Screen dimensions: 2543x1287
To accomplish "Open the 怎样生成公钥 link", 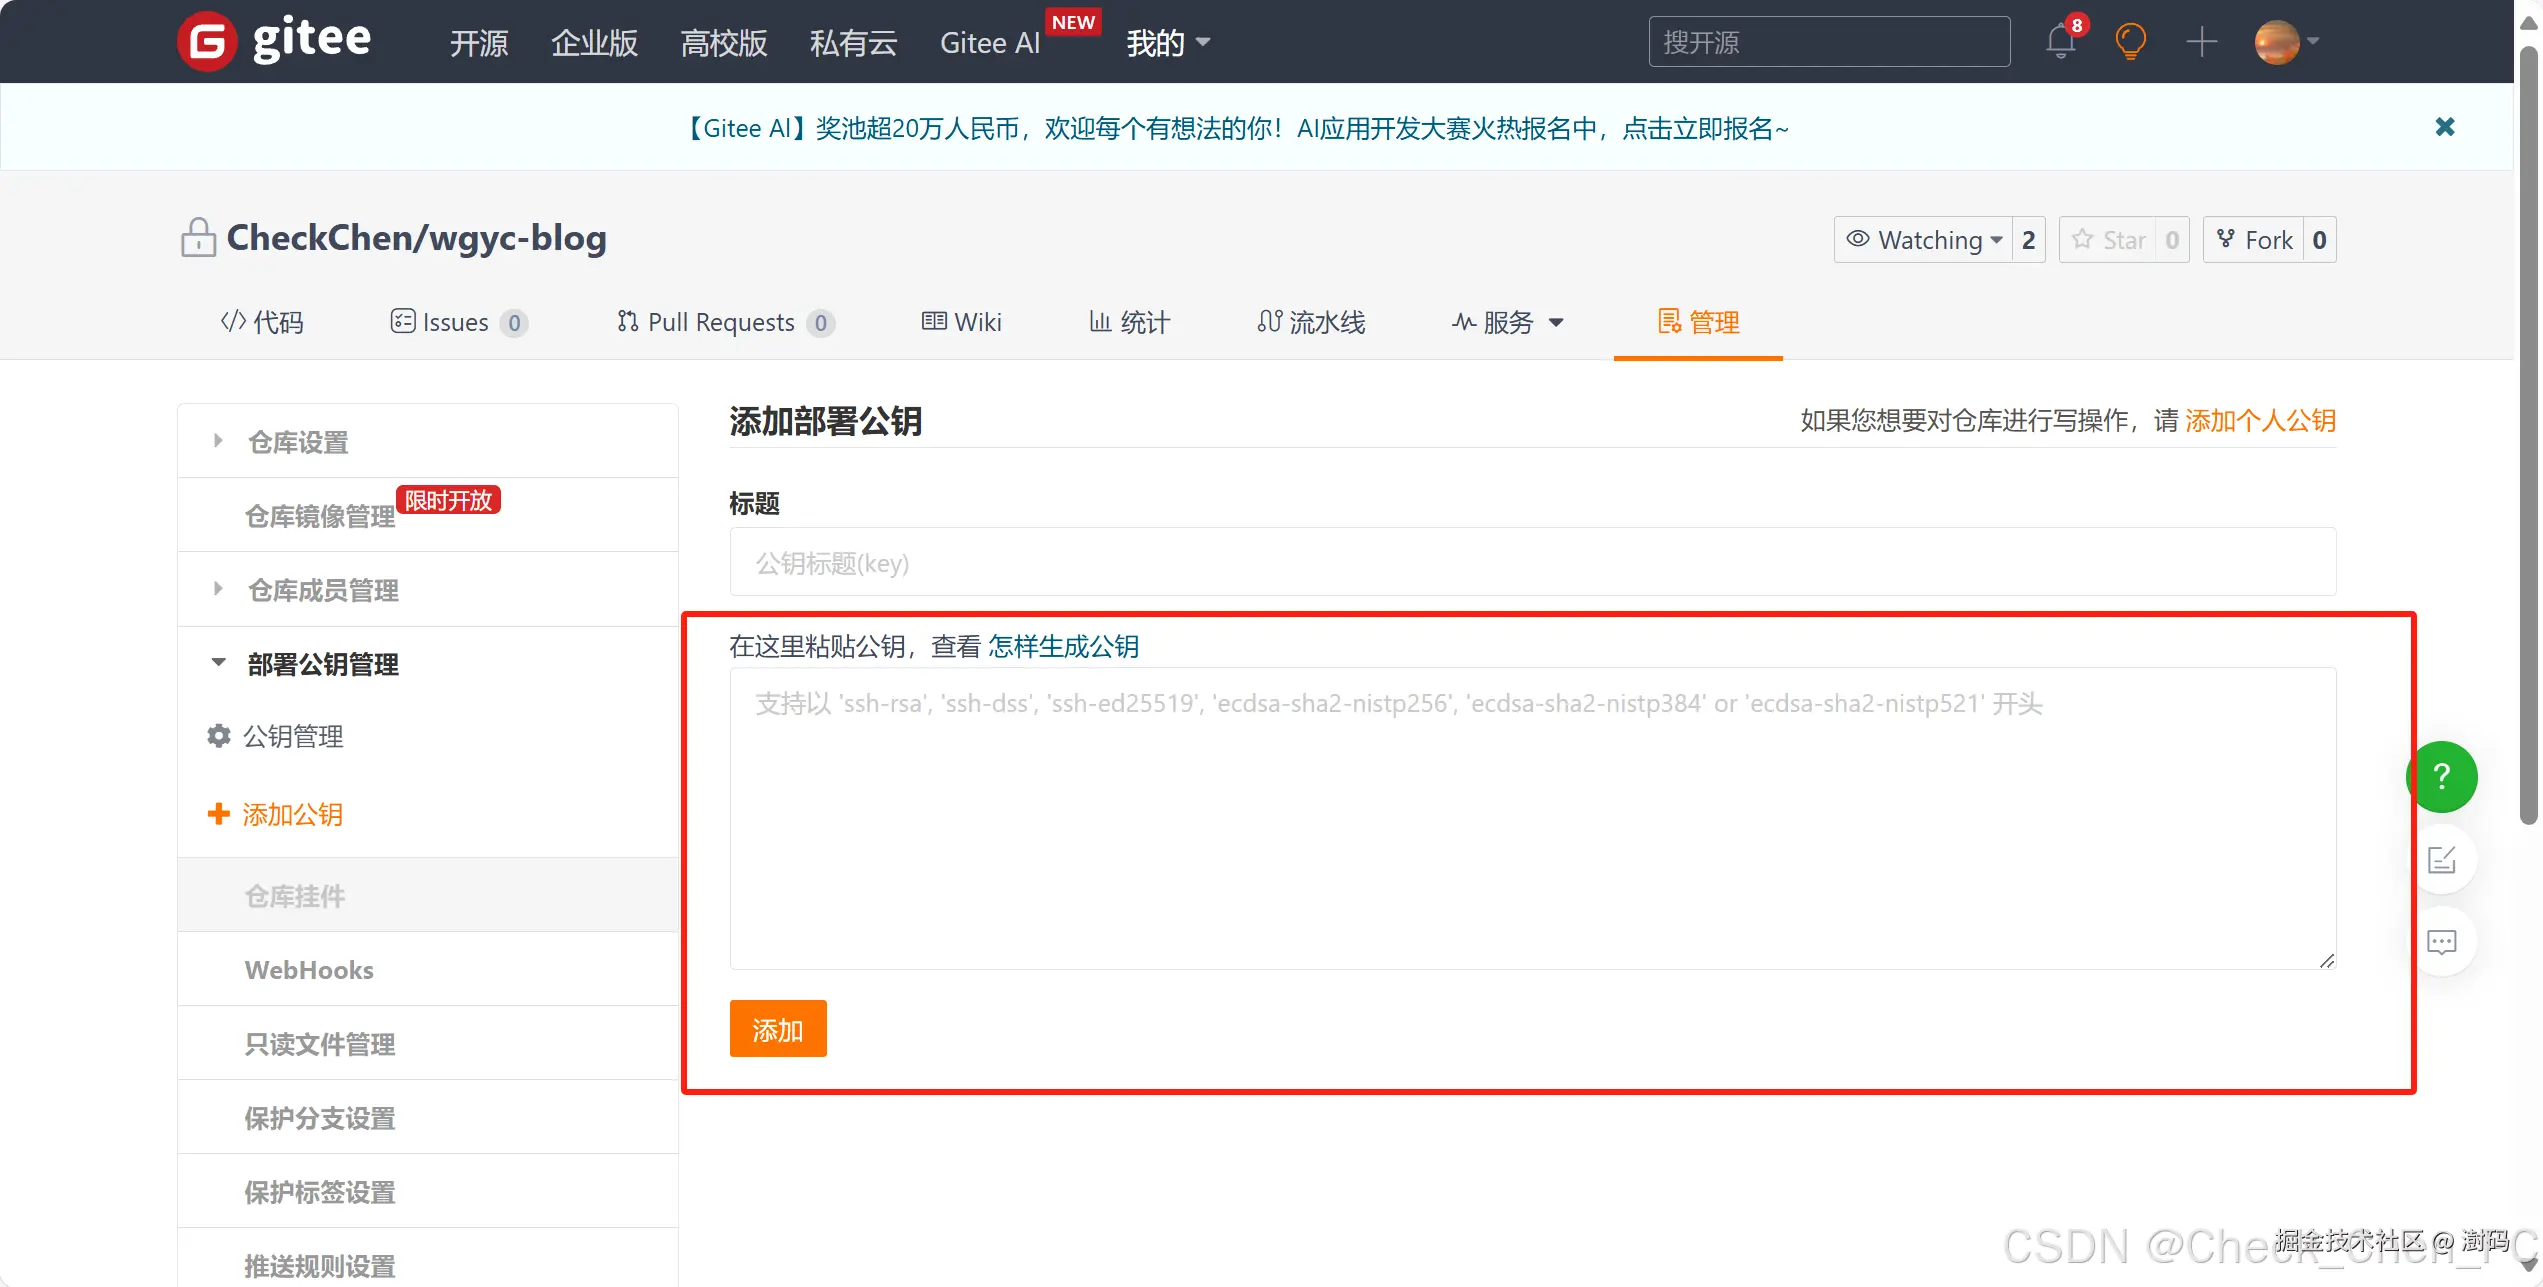I will click(x=1063, y=646).
